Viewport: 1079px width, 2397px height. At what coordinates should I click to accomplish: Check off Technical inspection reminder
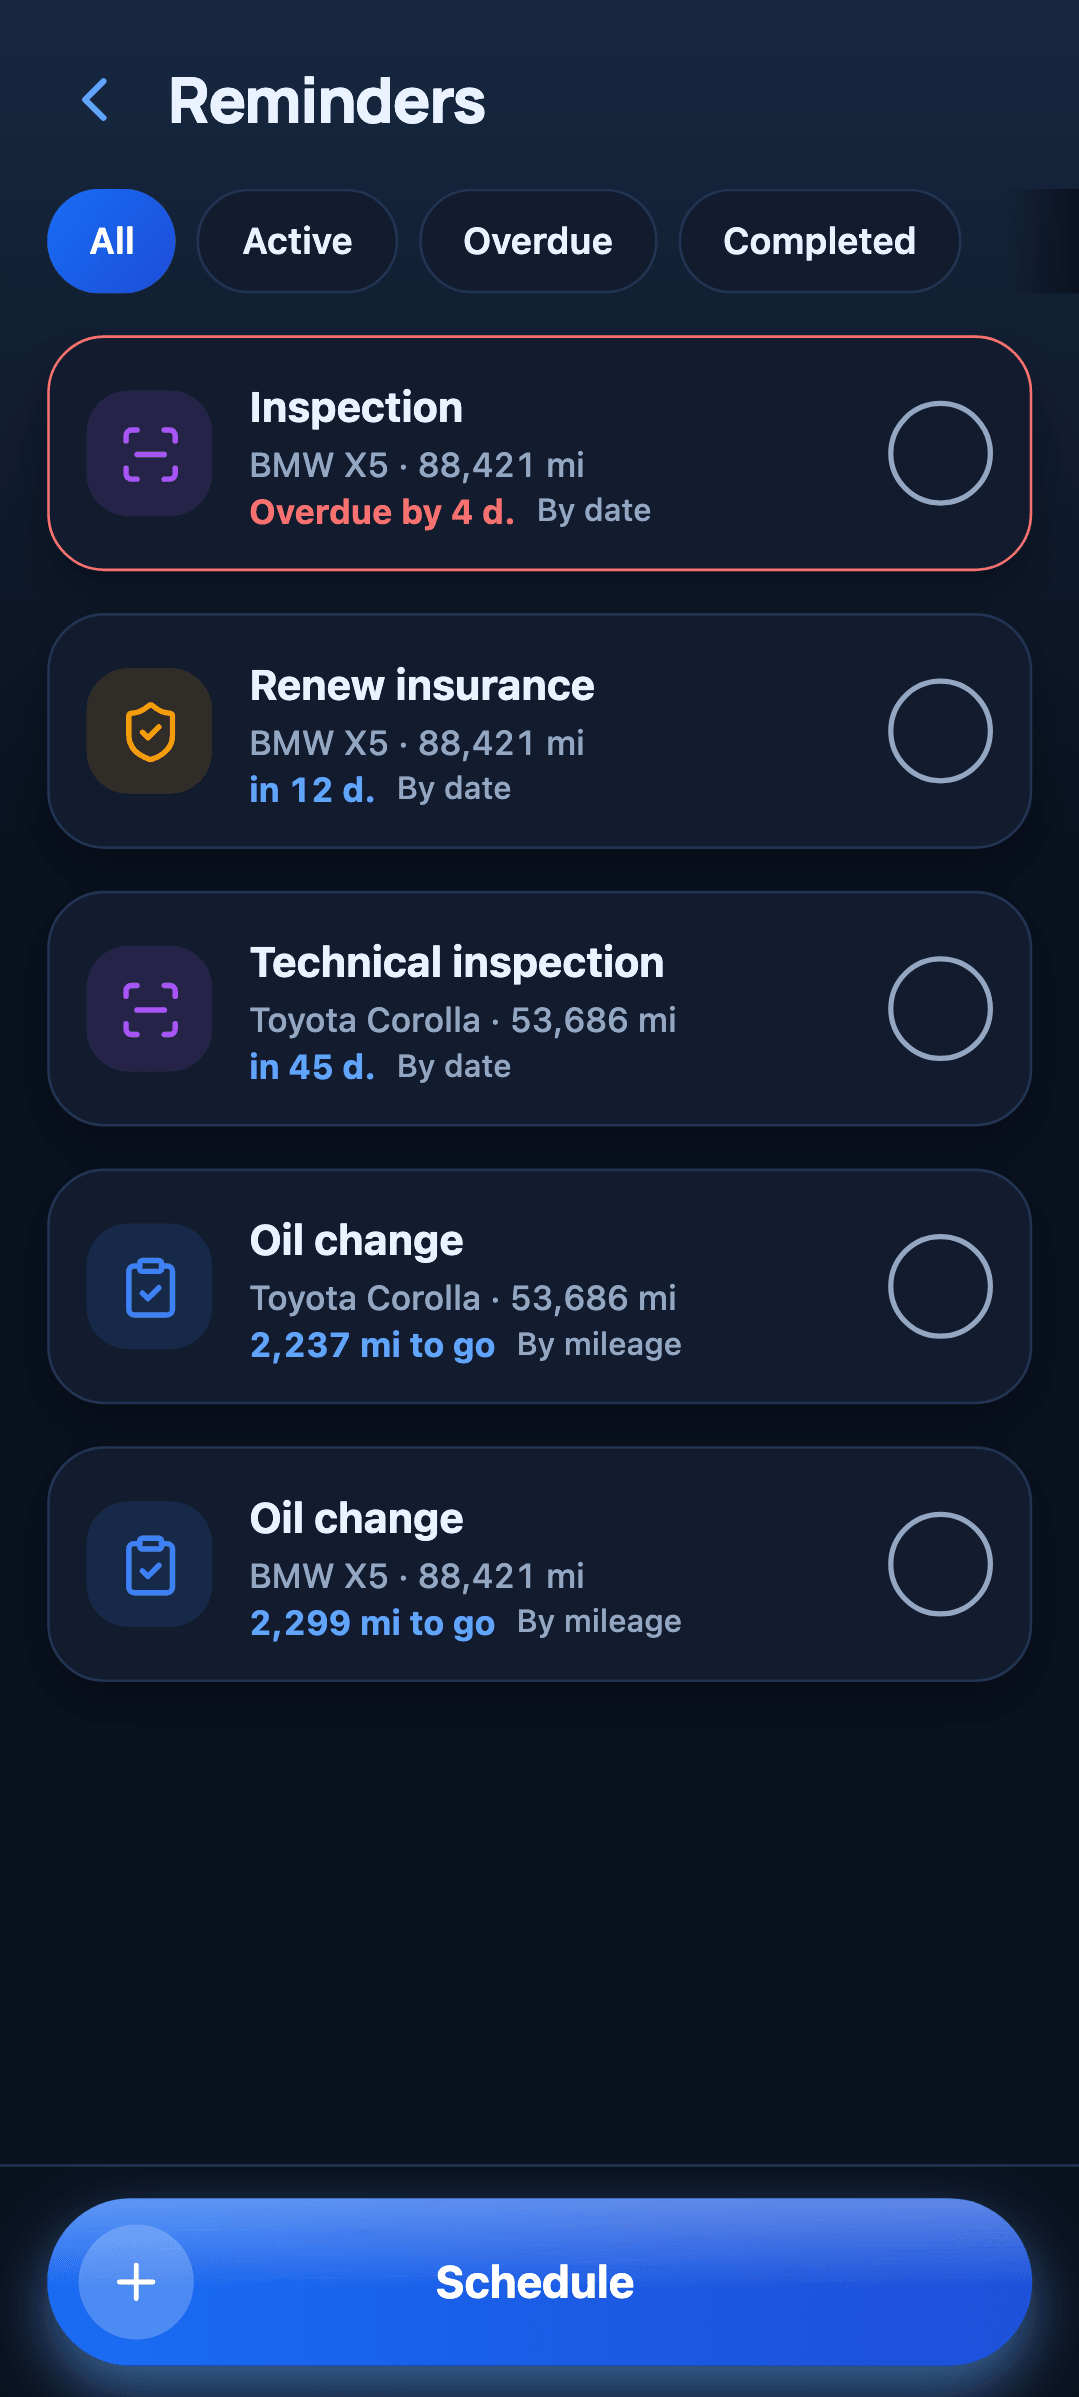(x=940, y=1009)
